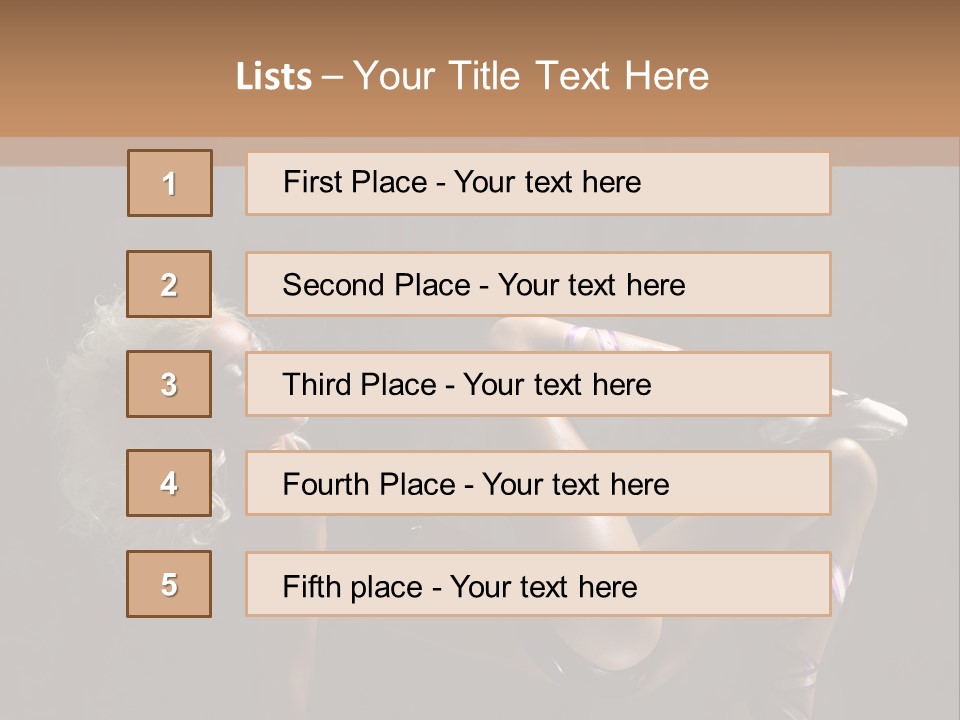Click the number 3 box
This screenshot has width=960, height=720.
click(x=170, y=384)
